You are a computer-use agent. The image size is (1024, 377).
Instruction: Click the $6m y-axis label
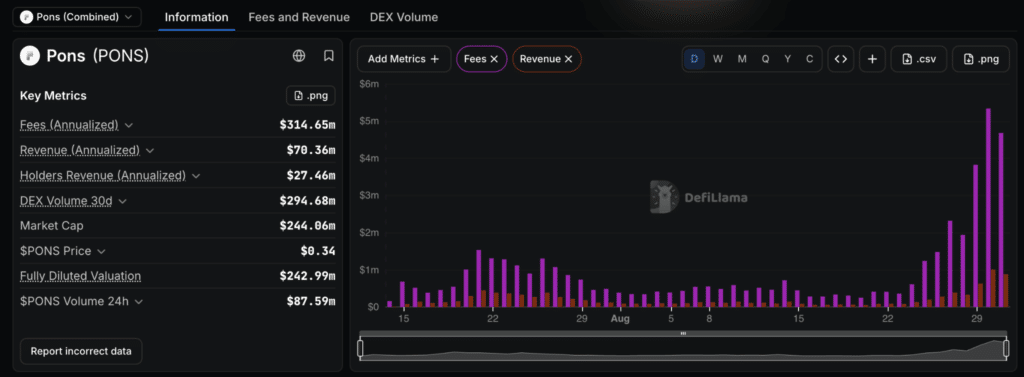370,84
